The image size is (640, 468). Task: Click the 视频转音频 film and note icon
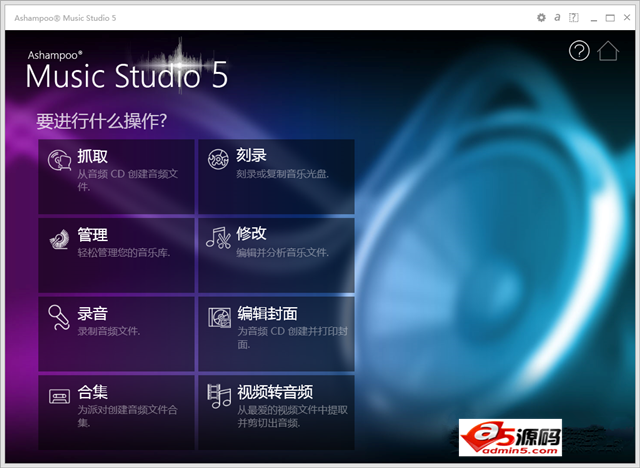(218, 395)
